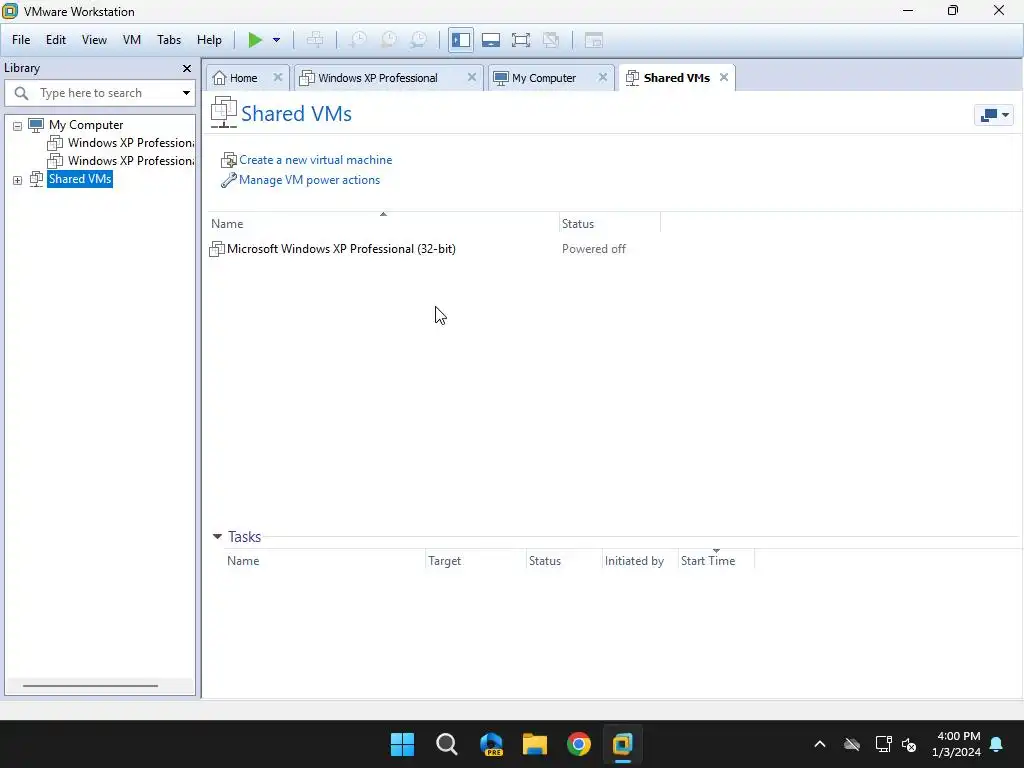
Task: Enter full screen mode icon
Action: tap(520, 40)
